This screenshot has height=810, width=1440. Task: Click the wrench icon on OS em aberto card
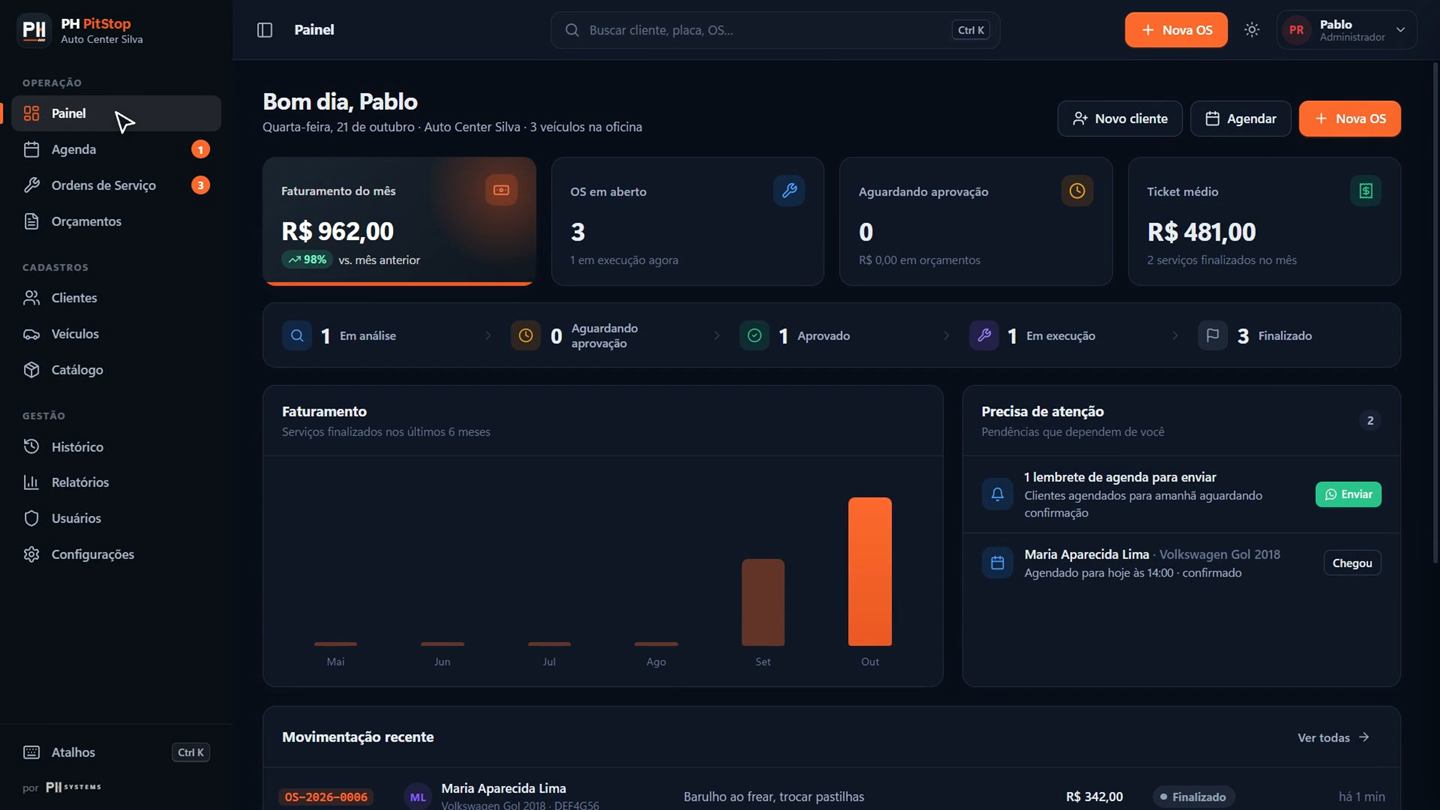click(x=789, y=190)
